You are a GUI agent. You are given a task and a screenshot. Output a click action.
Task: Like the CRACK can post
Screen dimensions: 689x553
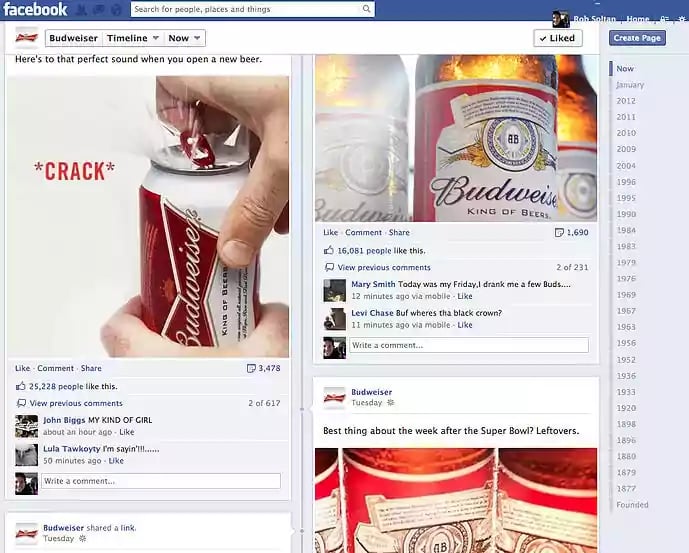tap(22, 368)
